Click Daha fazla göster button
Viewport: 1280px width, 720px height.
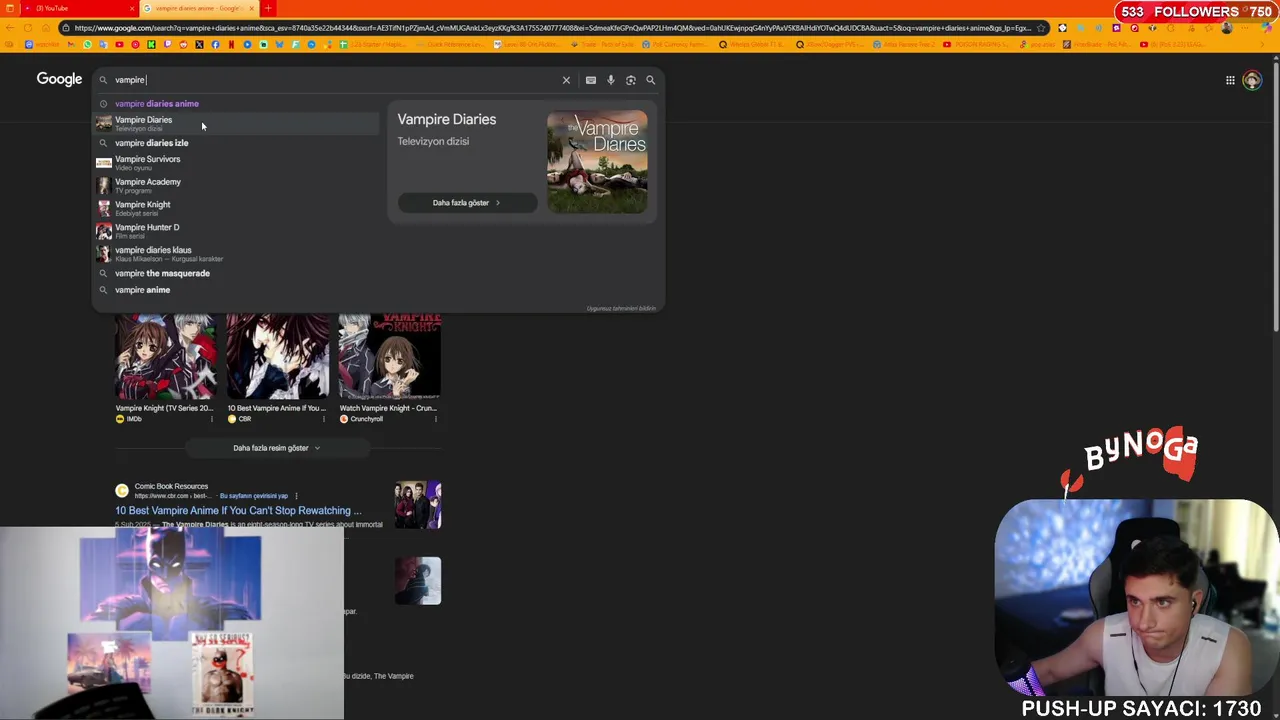(467, 203)
